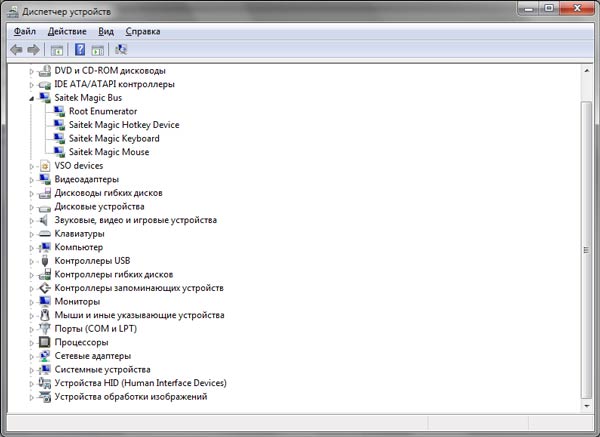The image size is (600, 437).
Task: Select Устройства HID (Human Interface Devices) text
Action: tap(140, 383)
